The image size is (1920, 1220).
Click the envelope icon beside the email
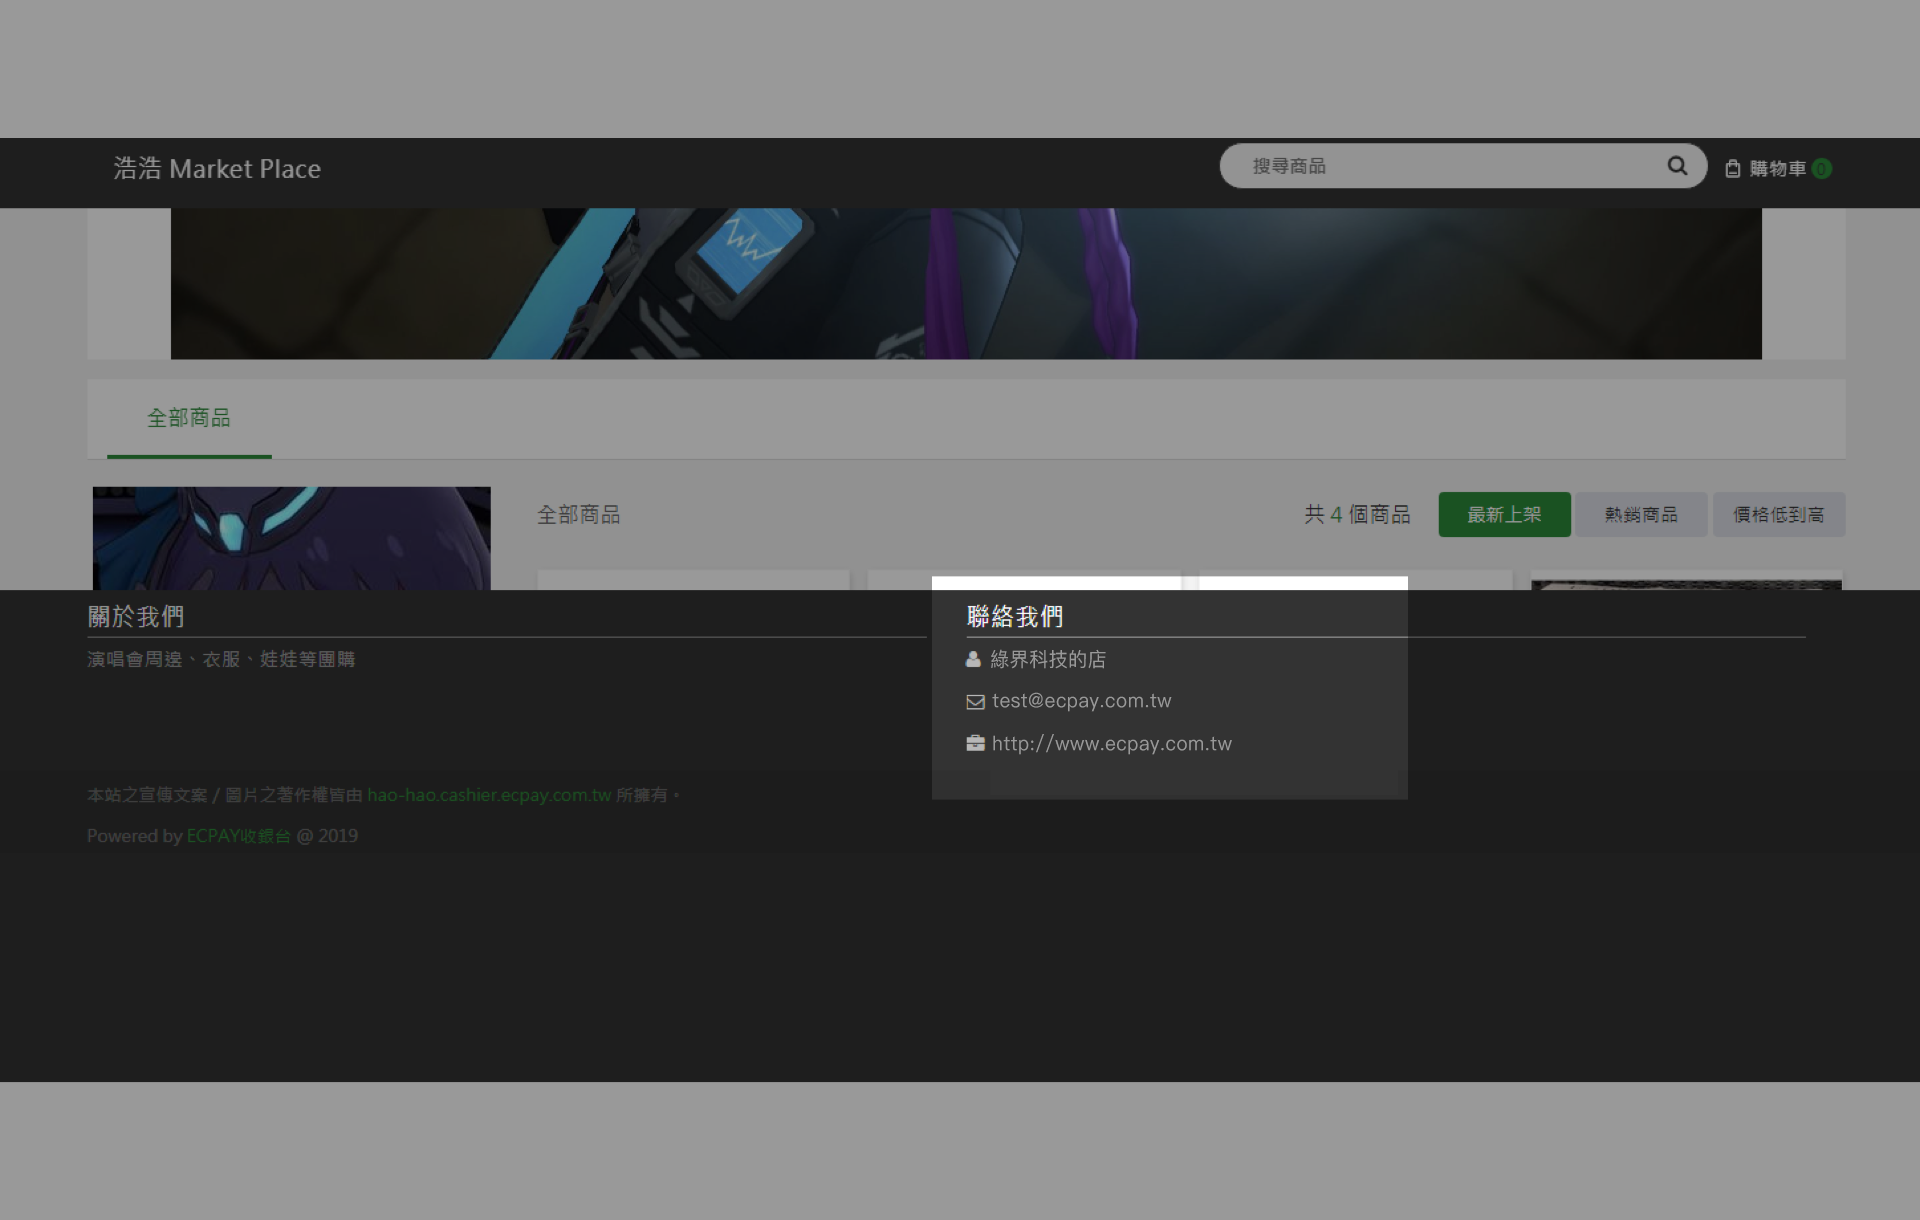[x=975, y=702]
